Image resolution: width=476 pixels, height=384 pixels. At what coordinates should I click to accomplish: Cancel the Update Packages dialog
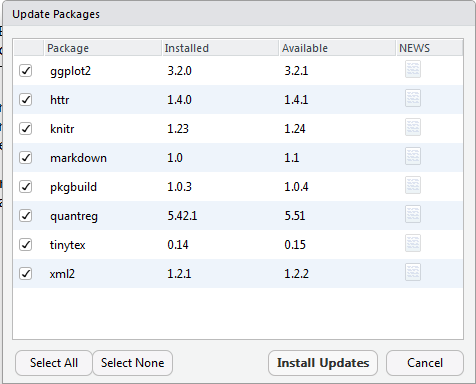(x=425, y=363)
